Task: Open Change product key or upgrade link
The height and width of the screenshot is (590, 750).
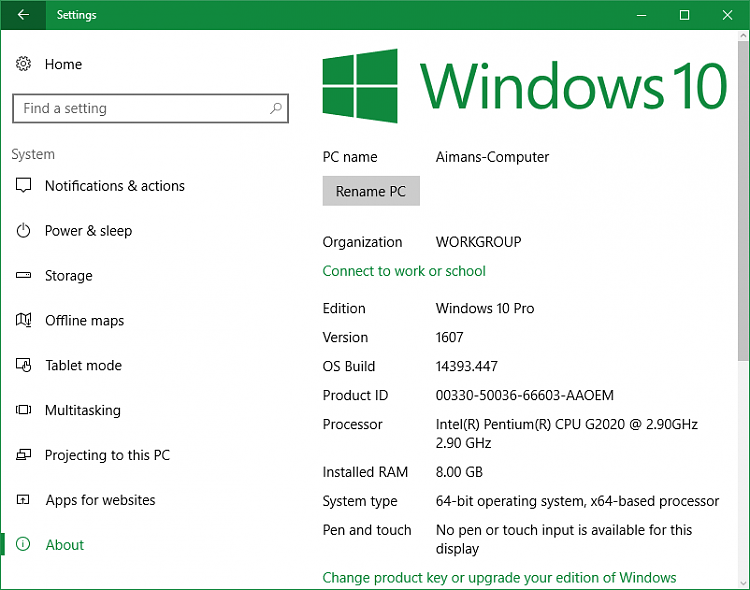Action: [x=499, y=578]
